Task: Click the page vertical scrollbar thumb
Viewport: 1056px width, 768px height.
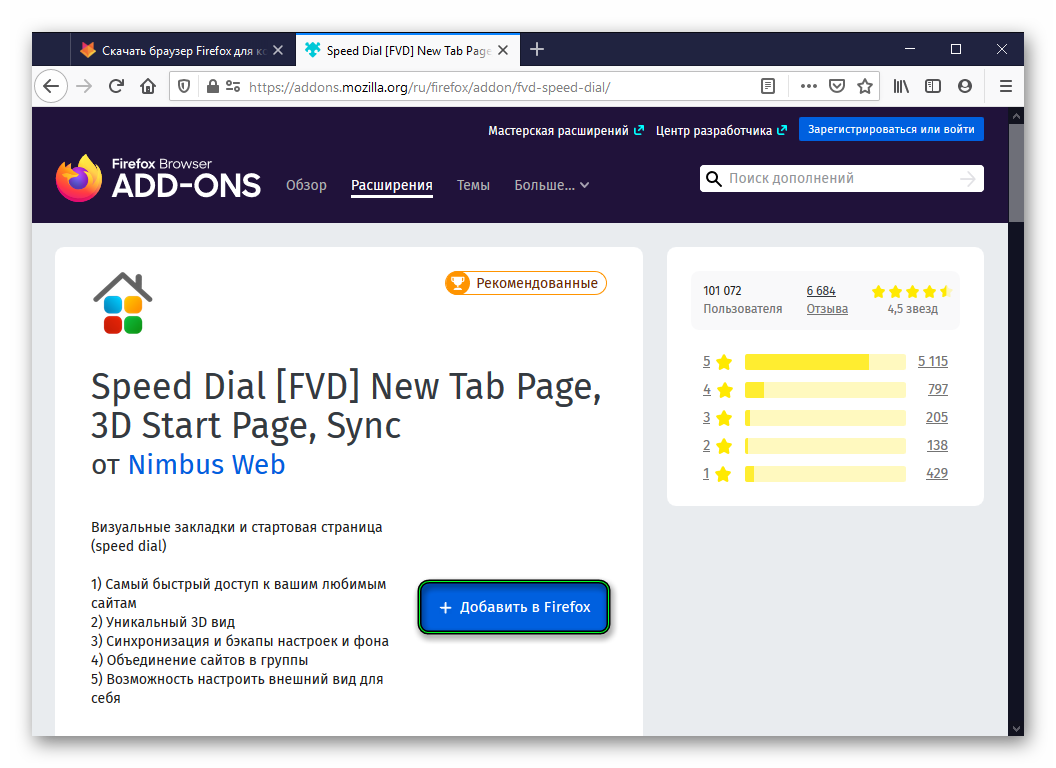Action: pyautogui.click(x=1016, y=172)
